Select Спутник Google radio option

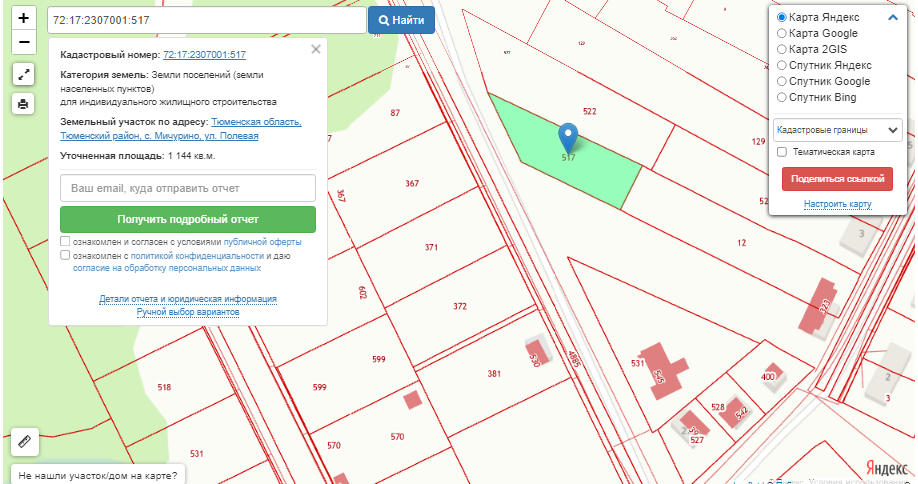click(x=782, y=81)
